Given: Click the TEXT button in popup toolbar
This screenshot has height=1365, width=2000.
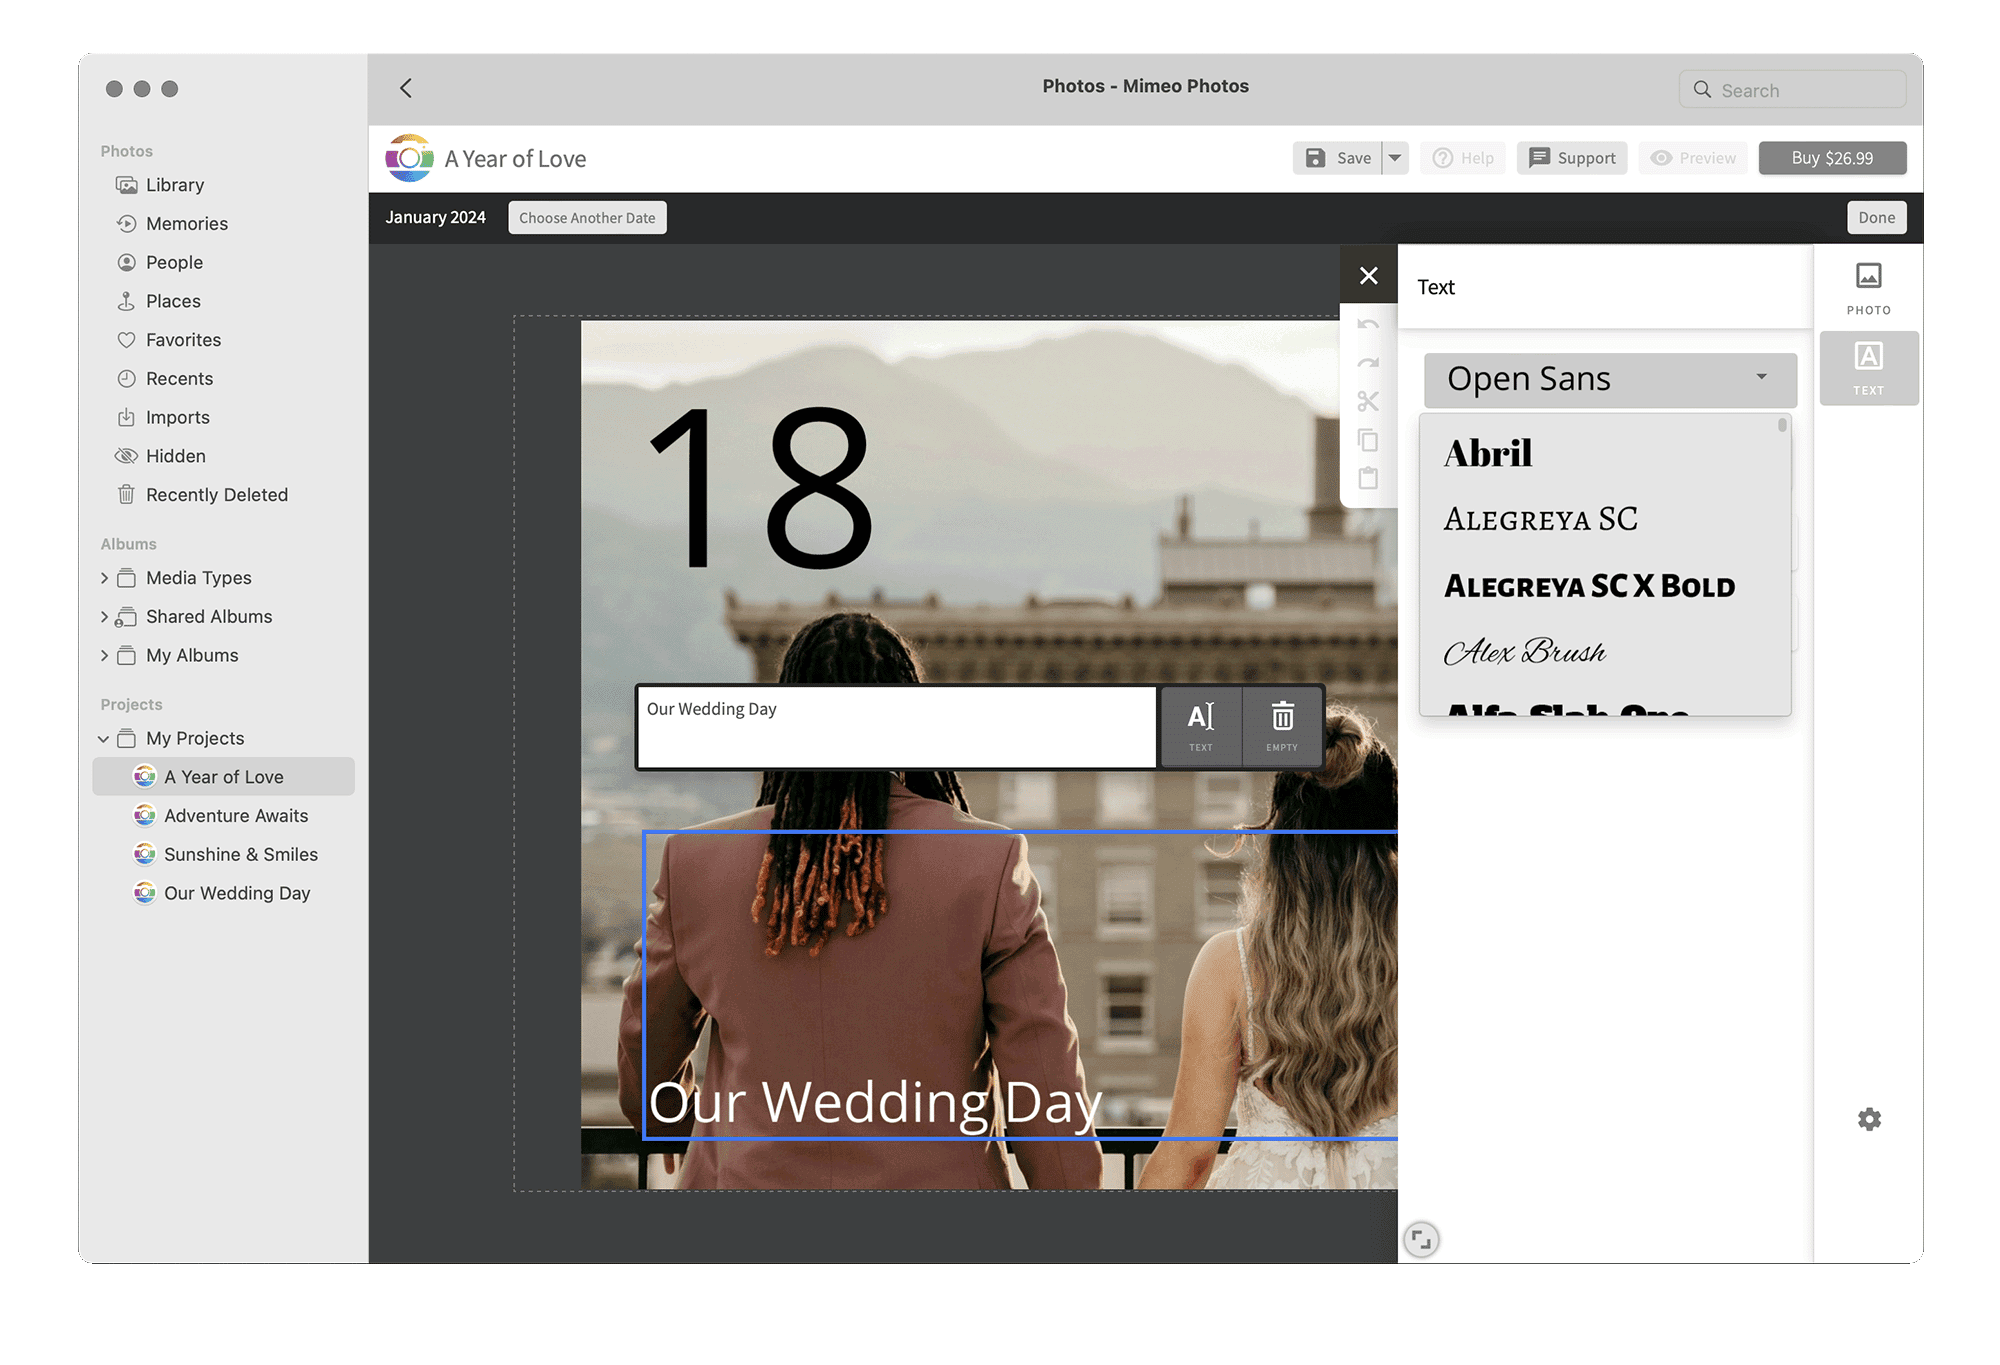Looking at the screenshot, I should tap(1202, 724).
